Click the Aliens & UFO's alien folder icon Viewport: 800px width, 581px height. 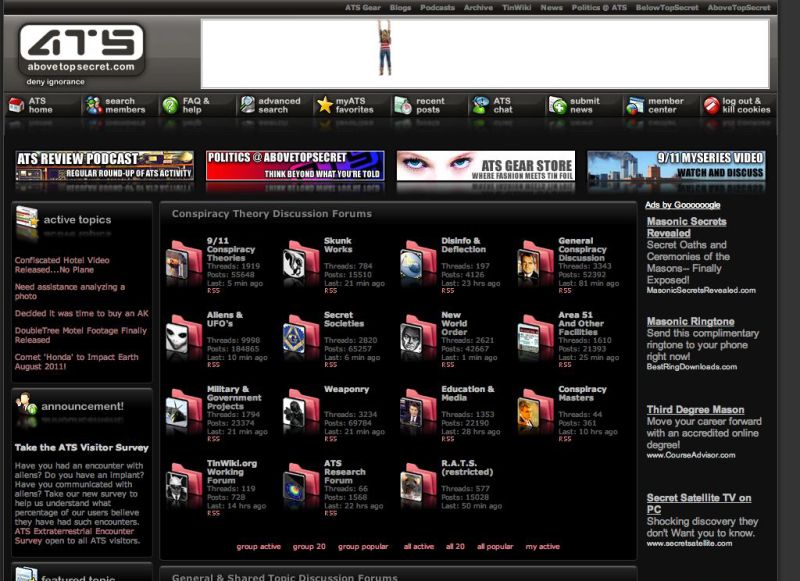click(x=184, y=335)
